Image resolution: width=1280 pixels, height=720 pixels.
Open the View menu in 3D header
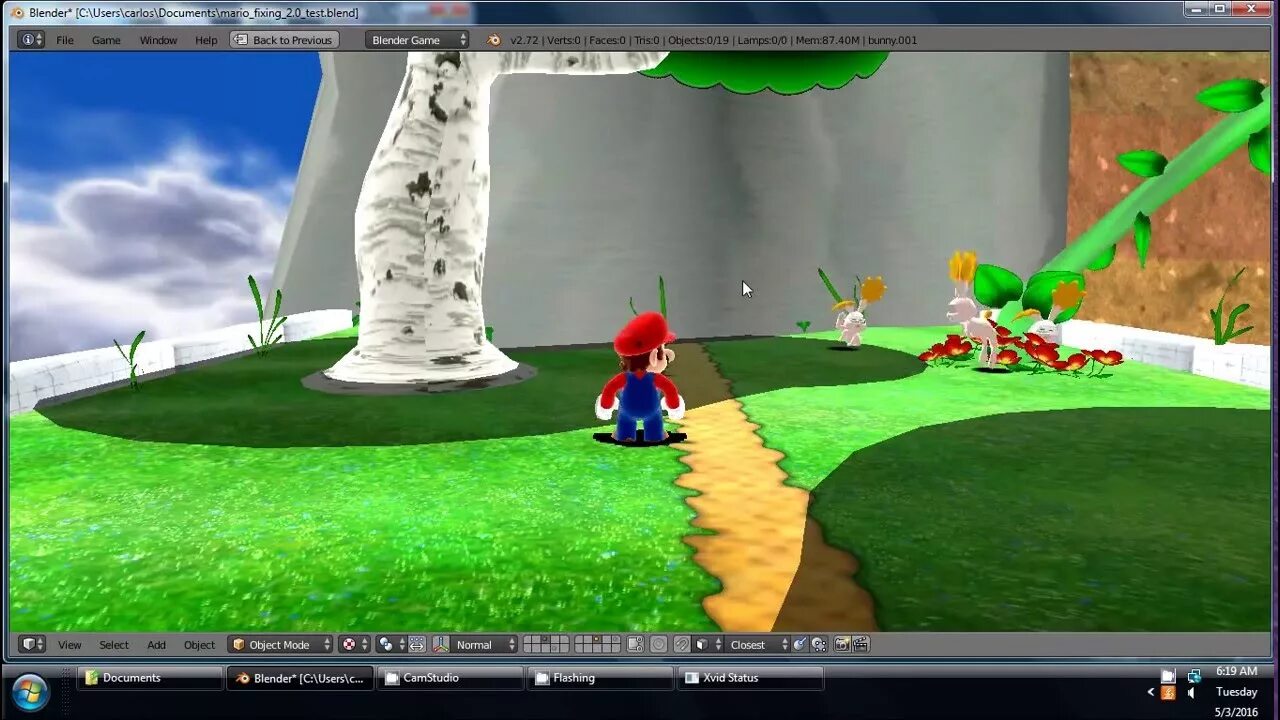pyautogui.click(x=69, y=645)
